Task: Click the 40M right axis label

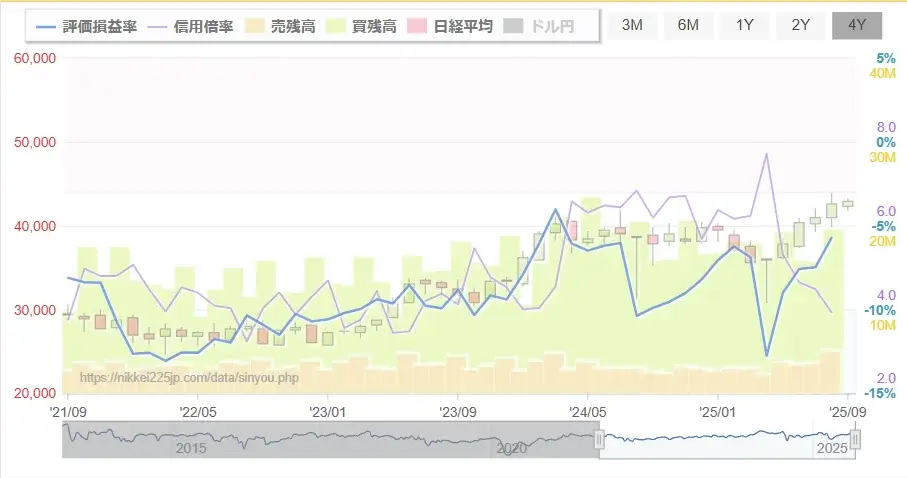Action: 883,73
